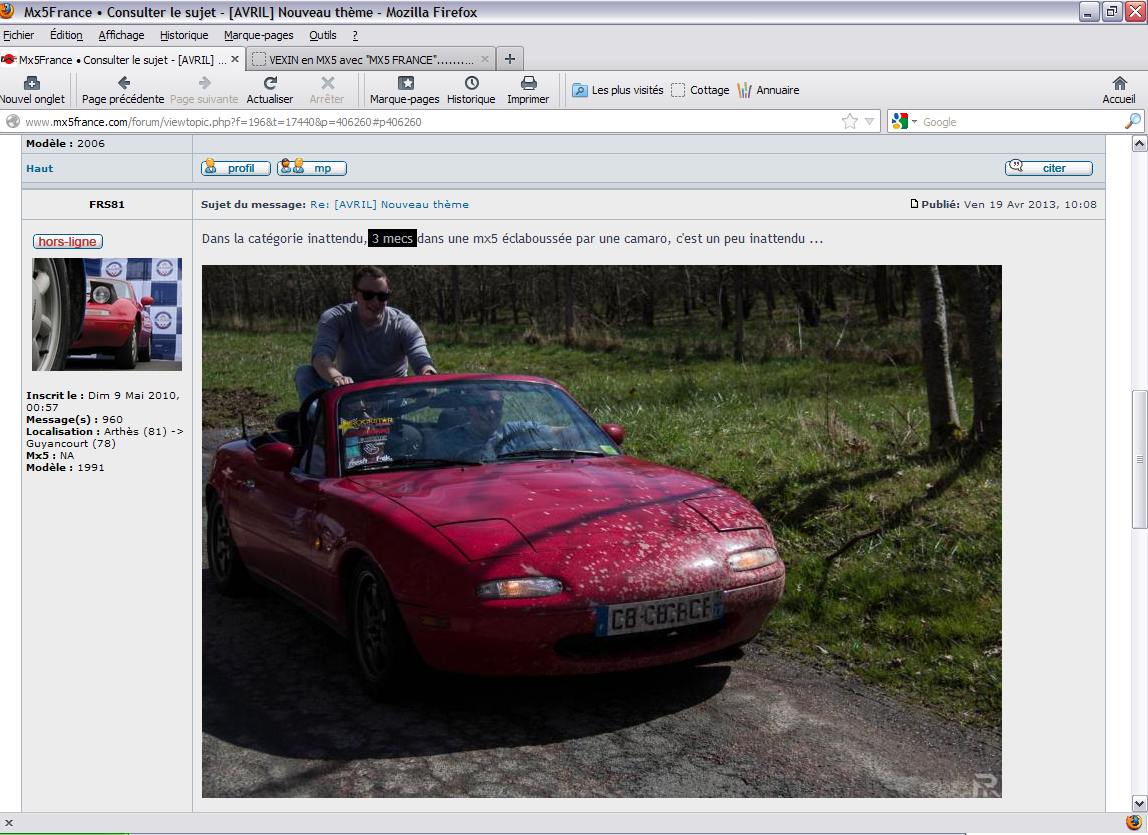
Task: Open the Marque-pages menu
Action: [x=258, y=35]
